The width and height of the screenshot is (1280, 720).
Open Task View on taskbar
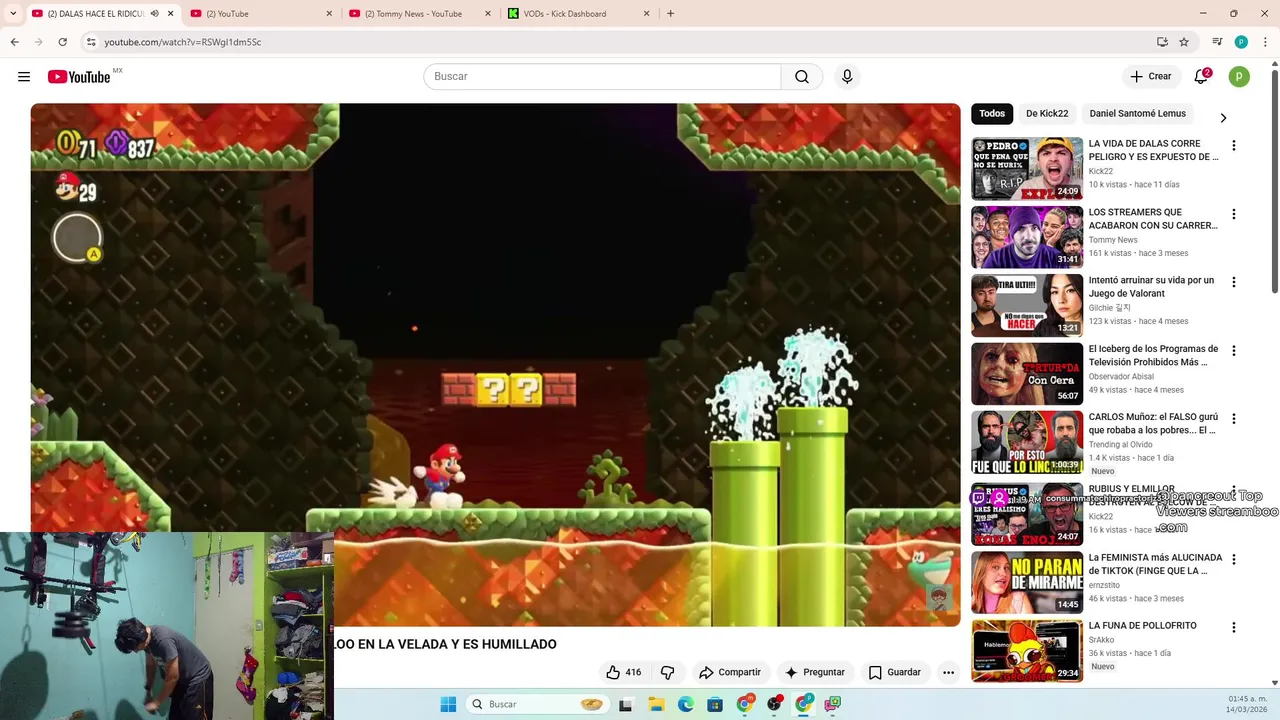tap(626, 704)
